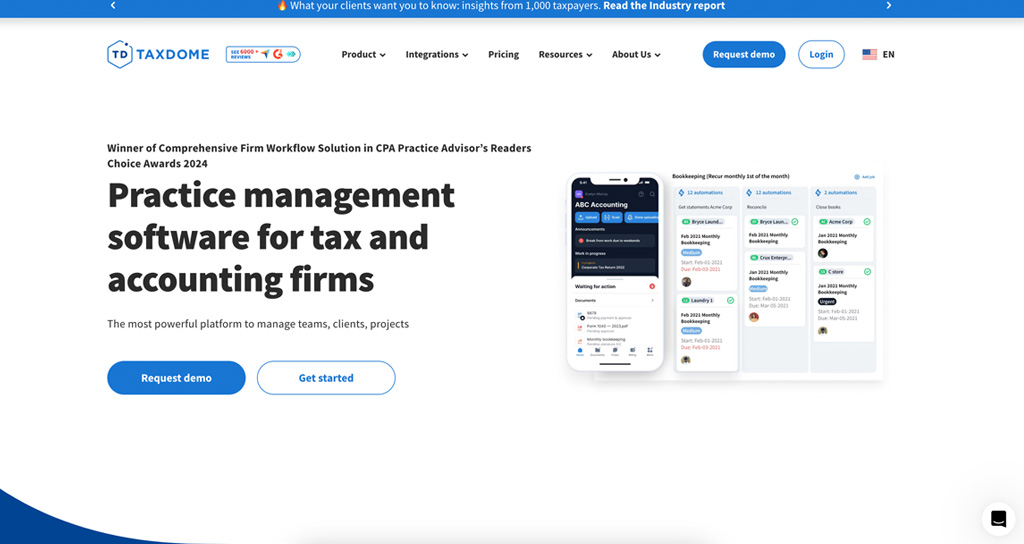Click the US flag language icon
The height and width of the screenshot is (544, 1024).
869,54
